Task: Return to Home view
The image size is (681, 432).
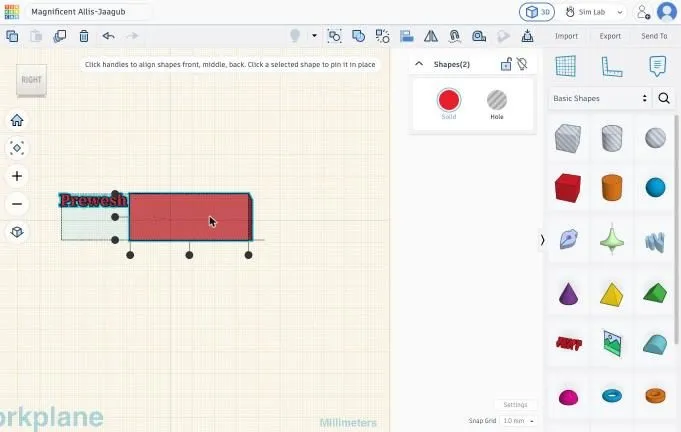Action: click(x=17, y=120)
